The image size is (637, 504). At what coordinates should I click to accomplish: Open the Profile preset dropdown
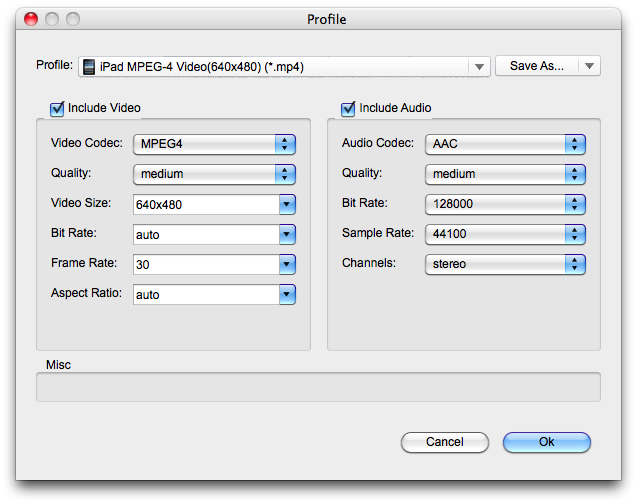click(x=284, y=67)
